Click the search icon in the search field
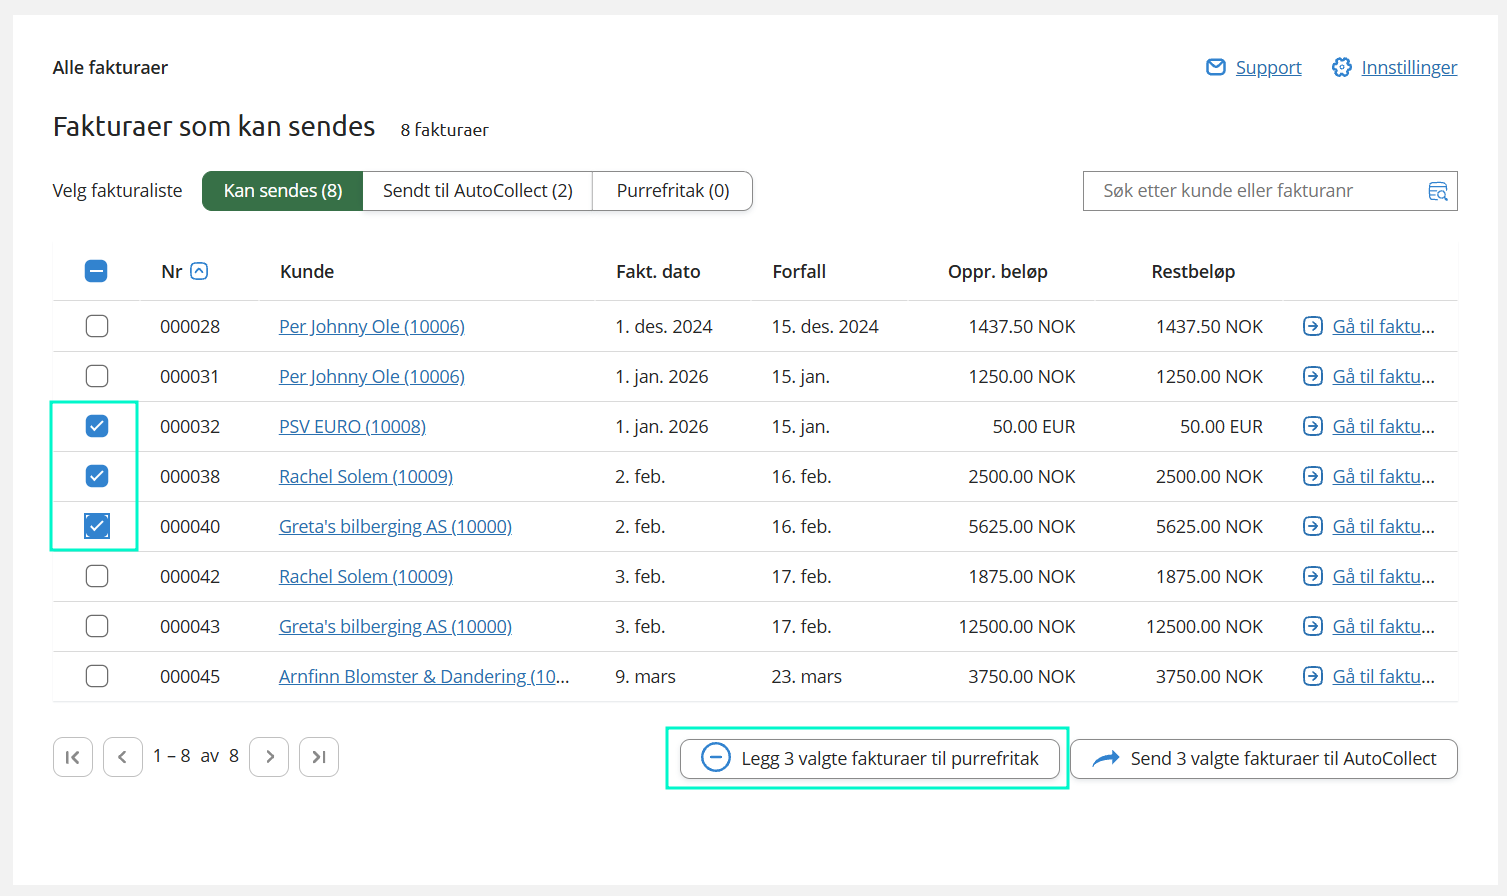The width and height of the screenshot is (1507, 896). pyautogui.click(x=1438, y=191)
